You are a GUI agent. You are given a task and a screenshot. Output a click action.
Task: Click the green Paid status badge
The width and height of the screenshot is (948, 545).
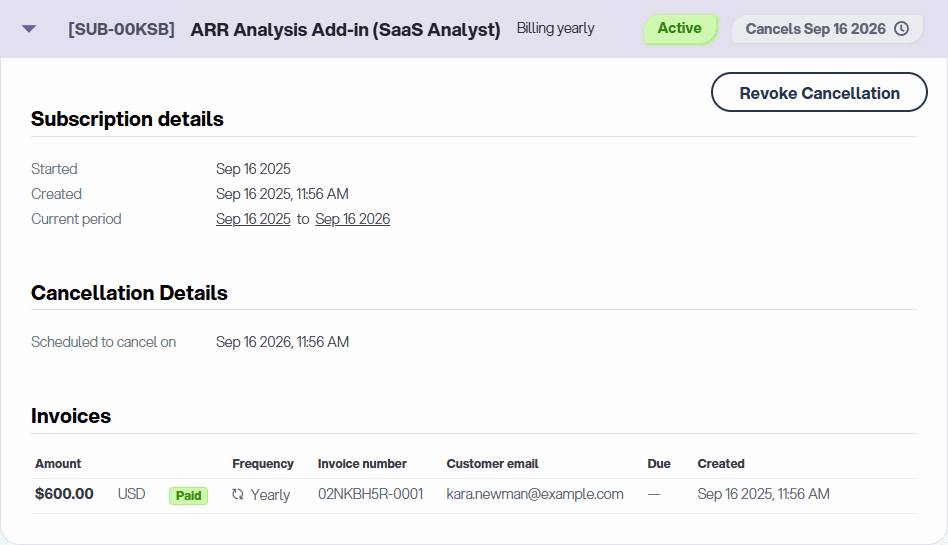(188, 495)
